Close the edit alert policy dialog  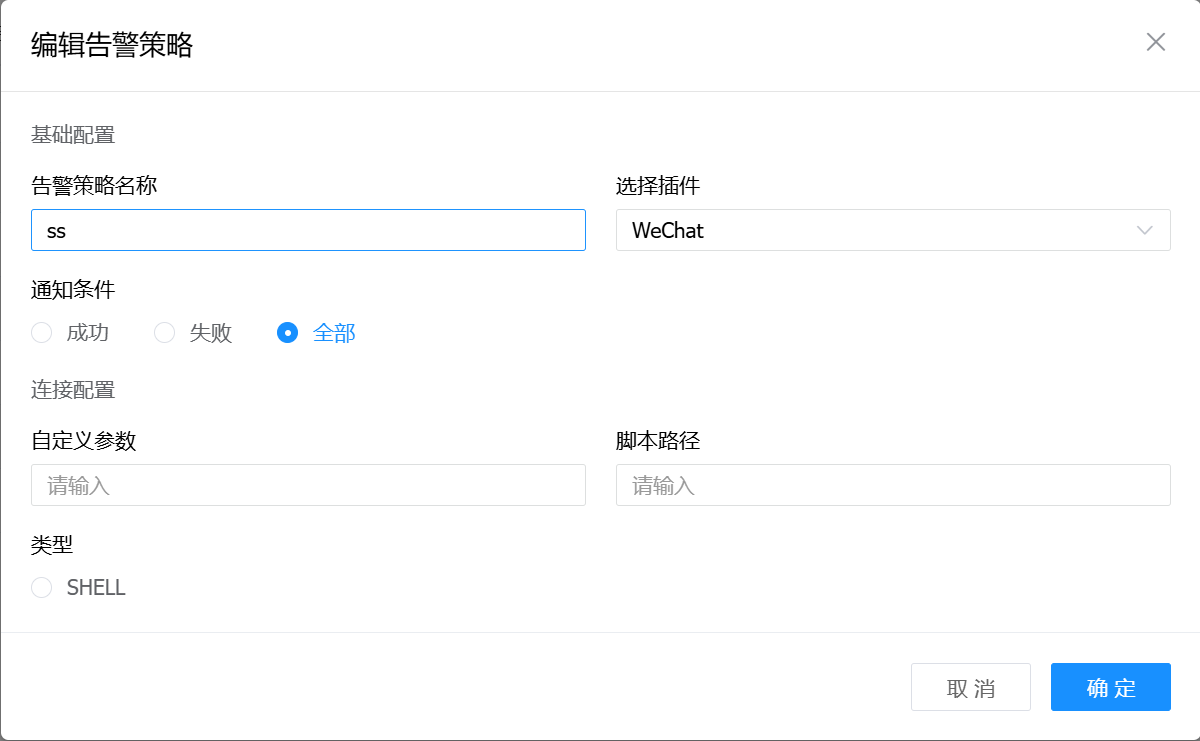(1156, 42)
